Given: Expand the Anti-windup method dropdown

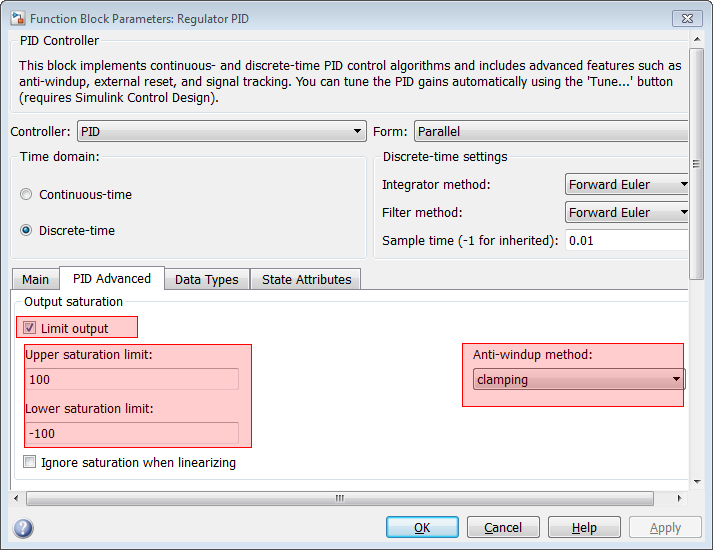Looking at the screenshot, I should click(x=578, y=379).
